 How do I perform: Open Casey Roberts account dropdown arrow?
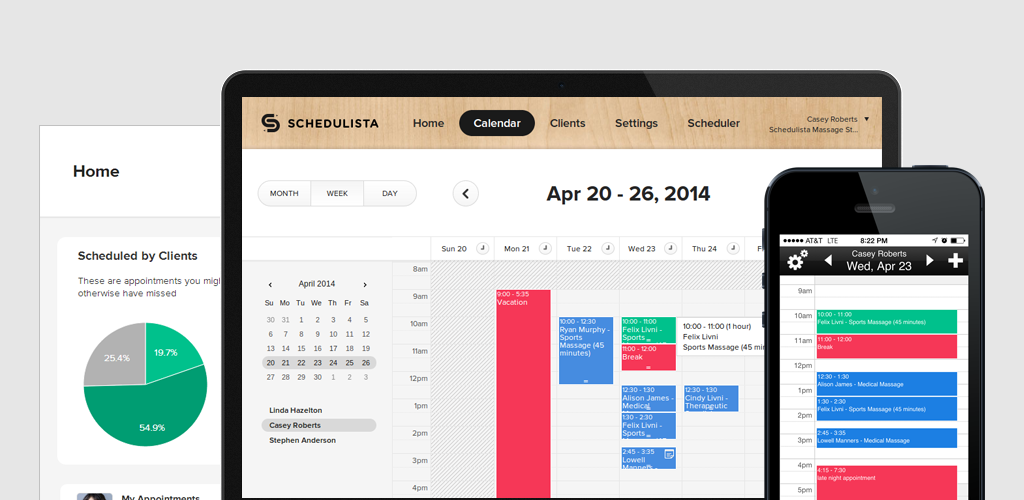click(x=866, y=119)
